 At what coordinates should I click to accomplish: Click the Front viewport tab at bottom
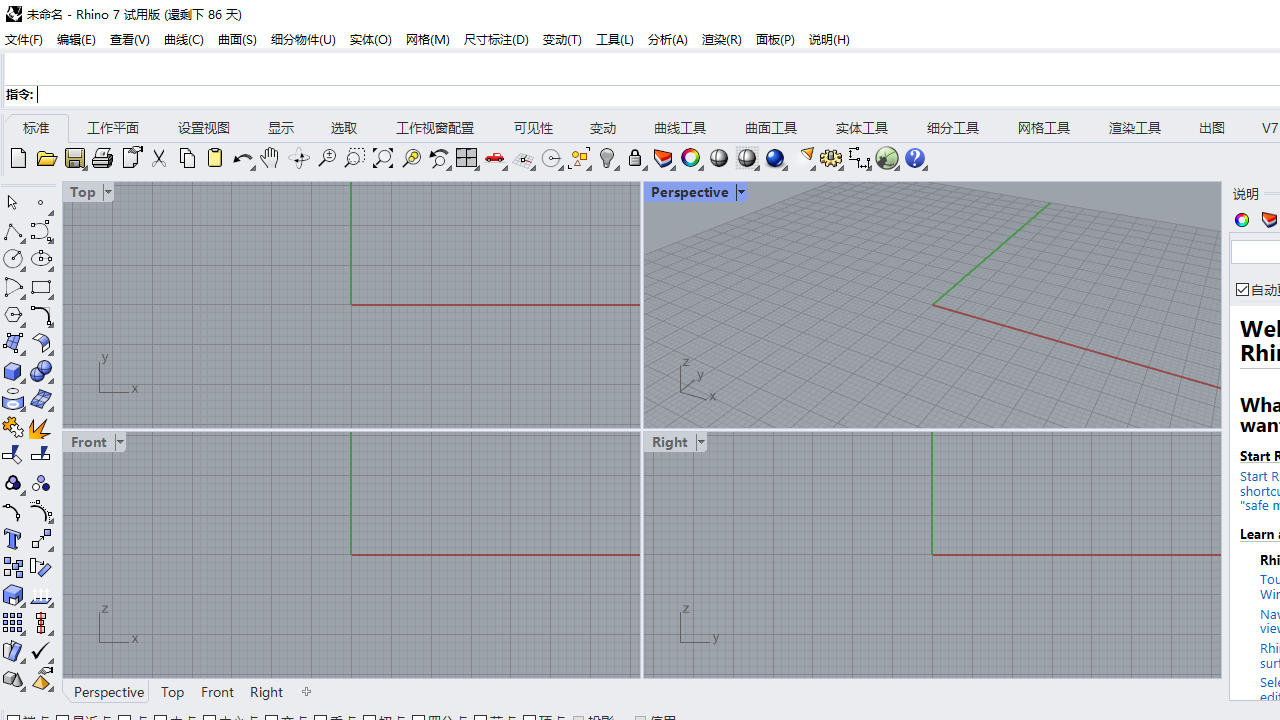coord(217,692)
